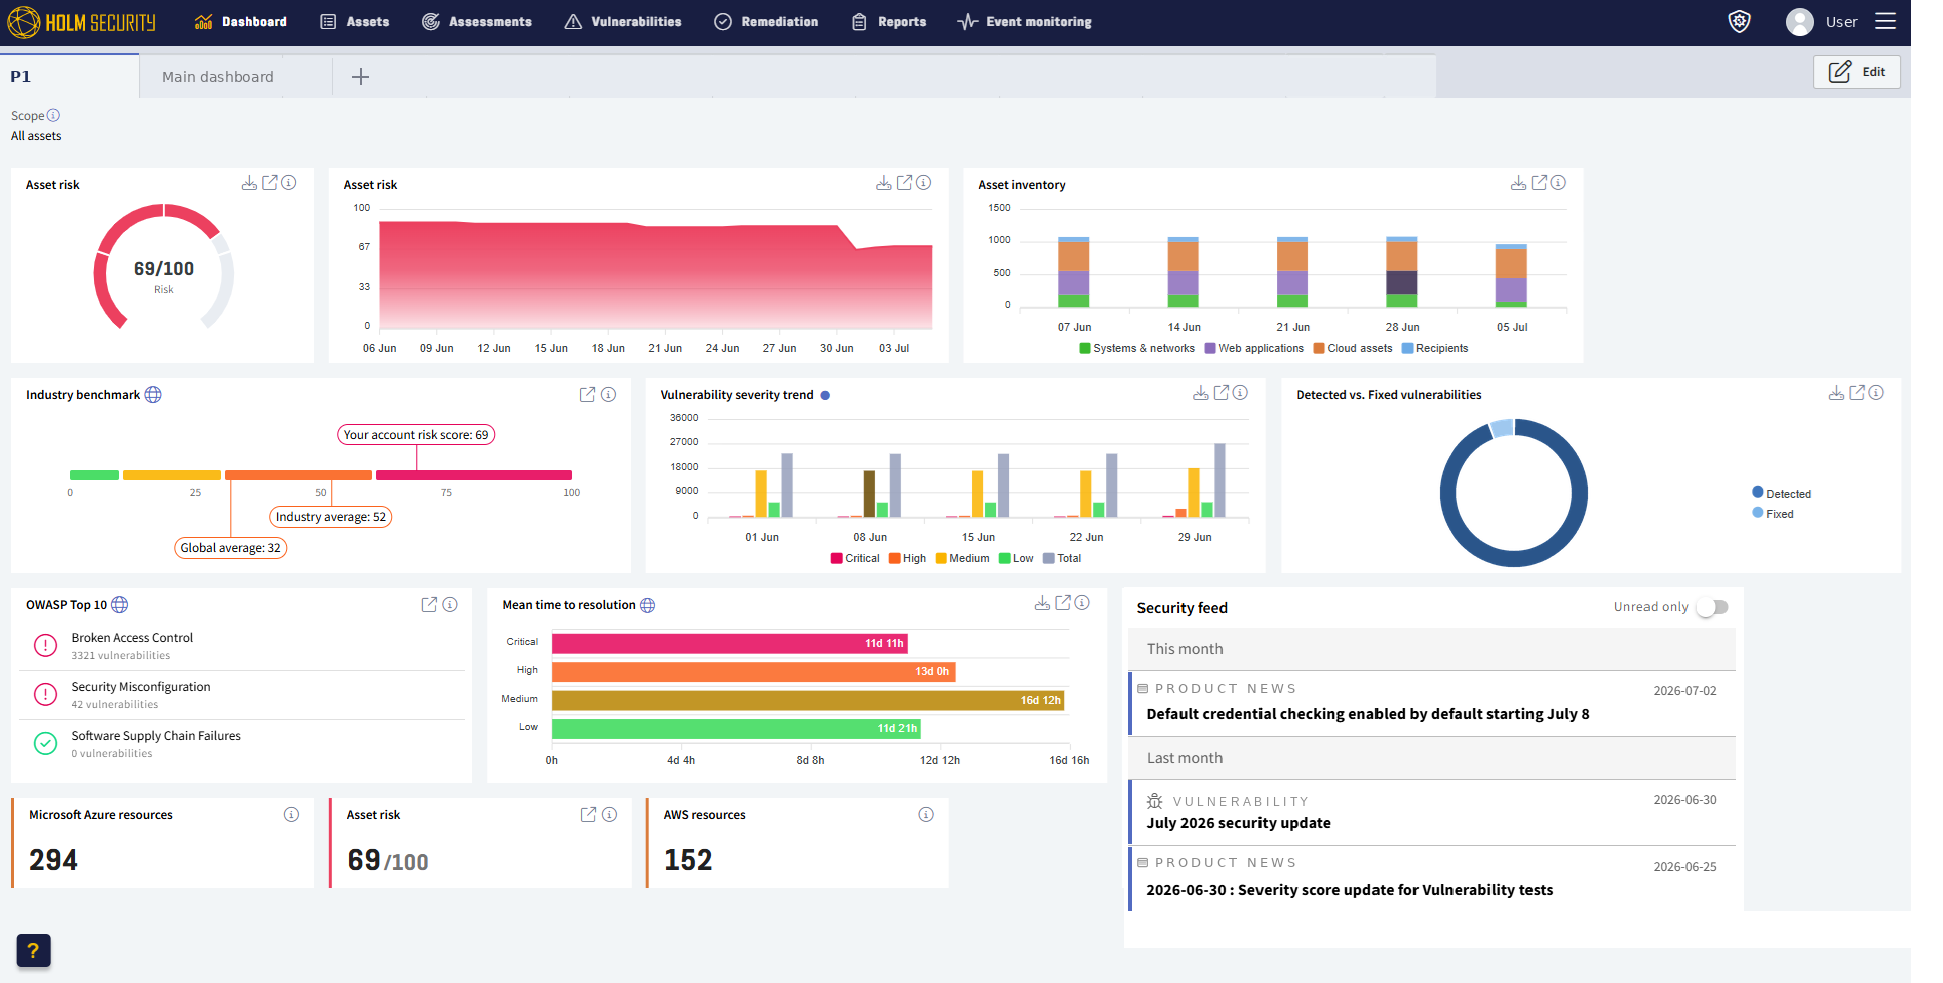Open the Remediation menu
Screen dimensions: 1943x983
(x=766, y=22)
